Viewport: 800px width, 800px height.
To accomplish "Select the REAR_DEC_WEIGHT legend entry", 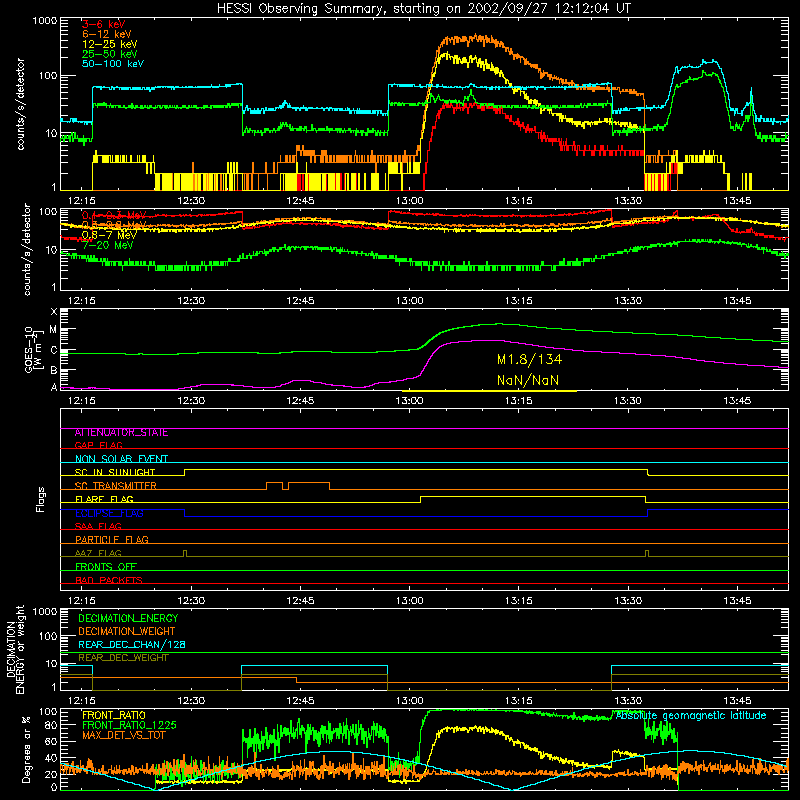I will click(x=123, y=658).
